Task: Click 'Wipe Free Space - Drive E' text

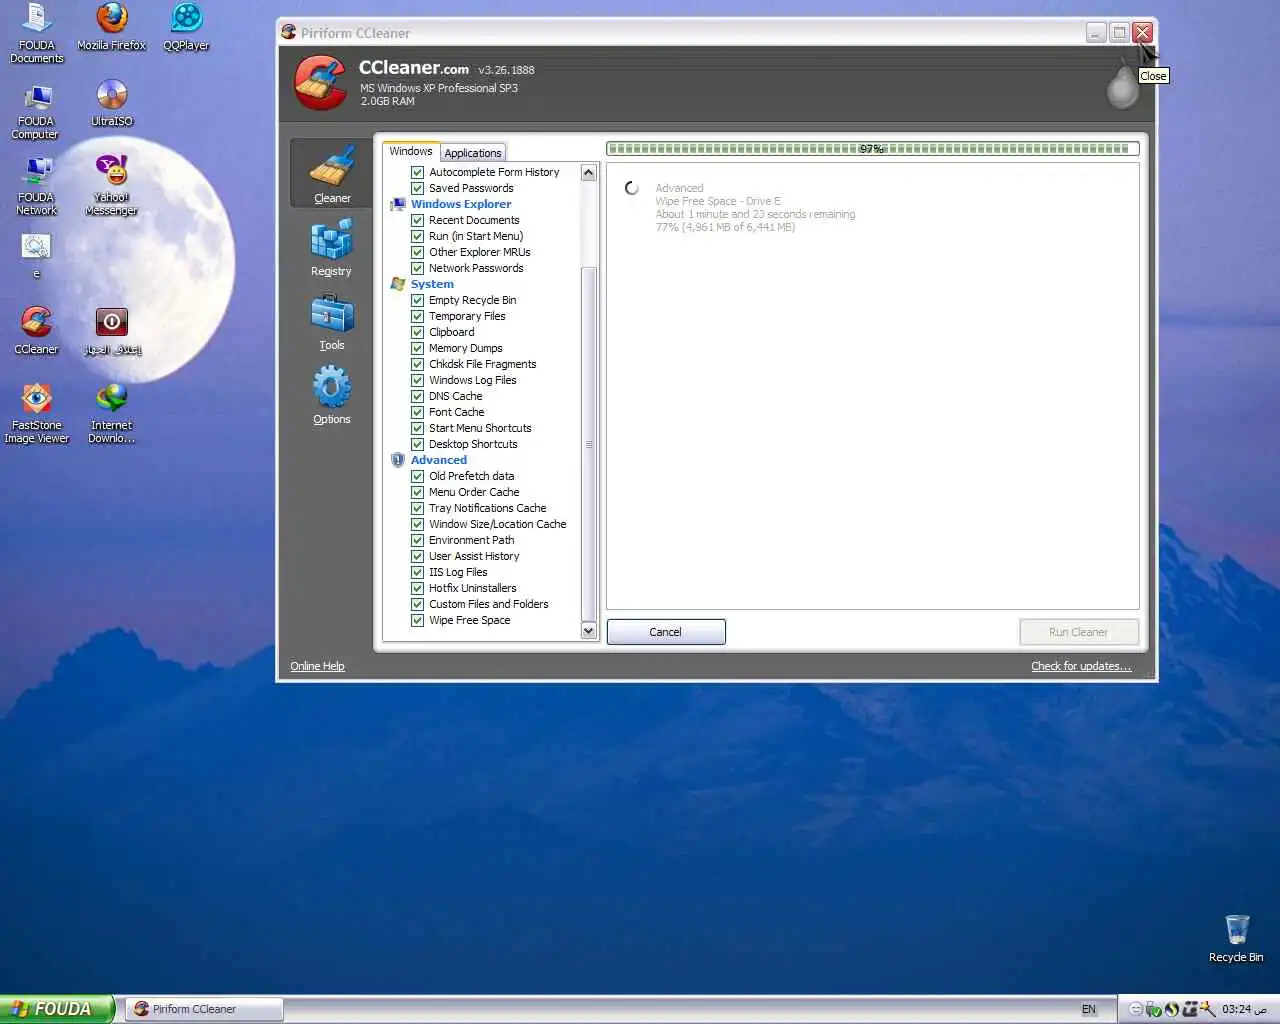Action: [x=718, y=201]
